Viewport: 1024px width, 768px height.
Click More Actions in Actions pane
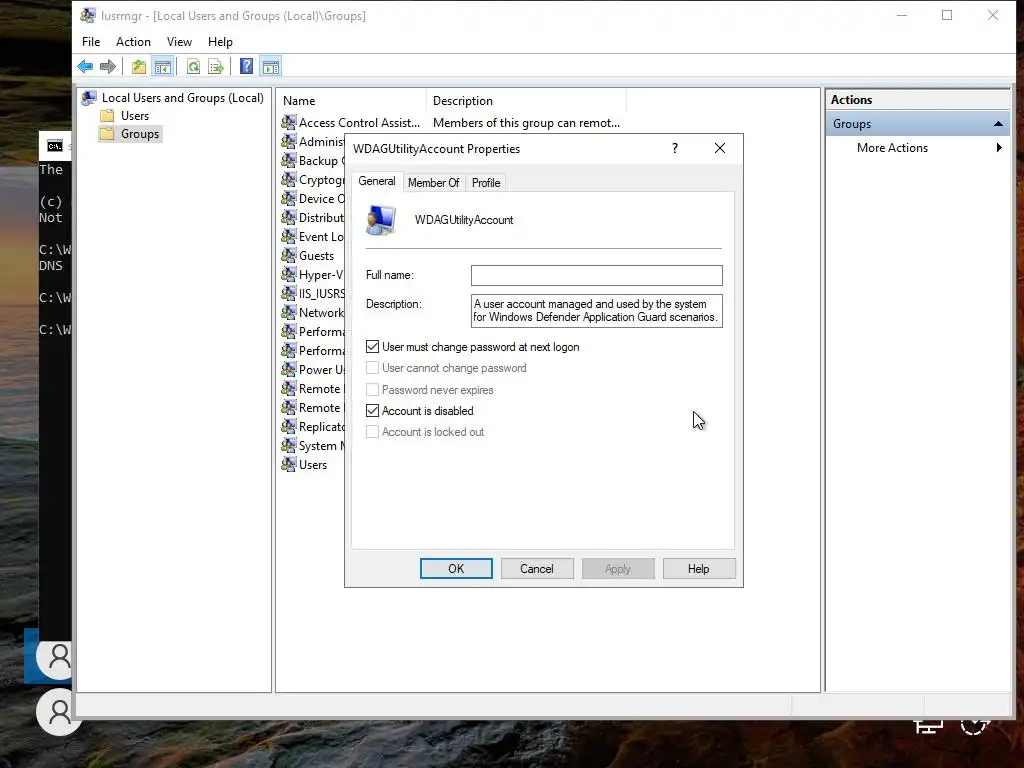pos(892,148)
